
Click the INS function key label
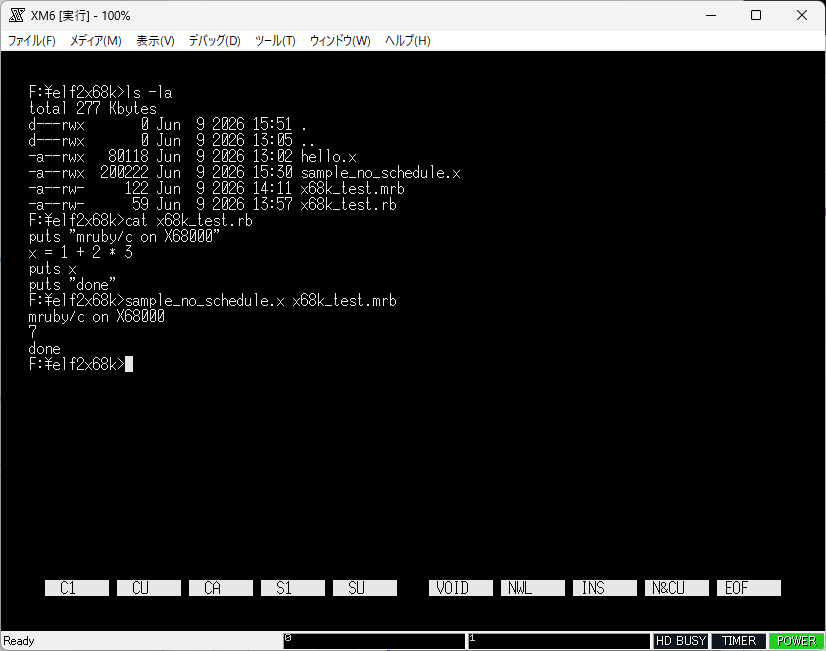tap(605, 588)
